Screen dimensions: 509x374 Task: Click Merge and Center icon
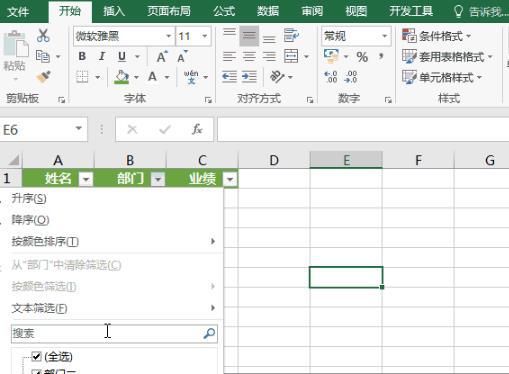(x=291, y=56)
